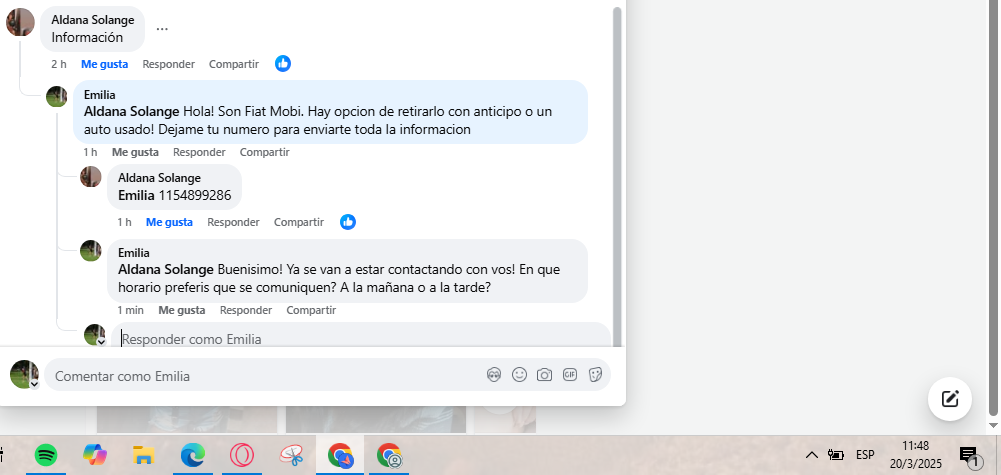The image size is (1001, 475).
Task: Start a new message with the compose icon
Action: 950,399
